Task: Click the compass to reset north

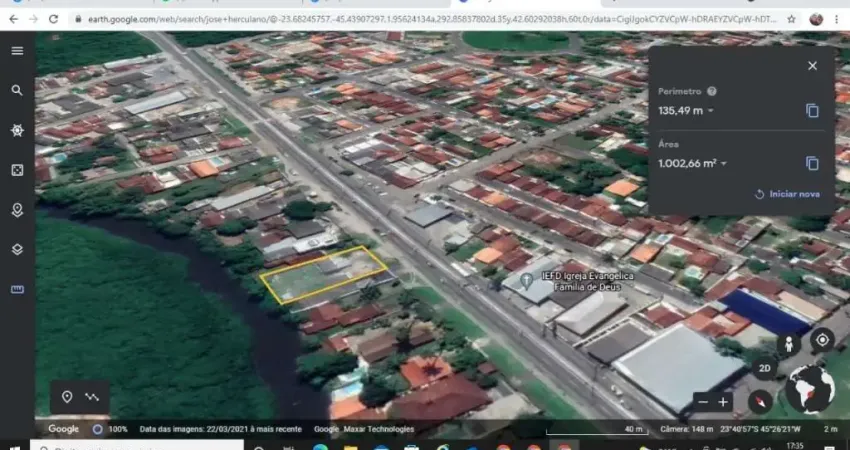Action: pyautogui.click(x=761, y=401)
